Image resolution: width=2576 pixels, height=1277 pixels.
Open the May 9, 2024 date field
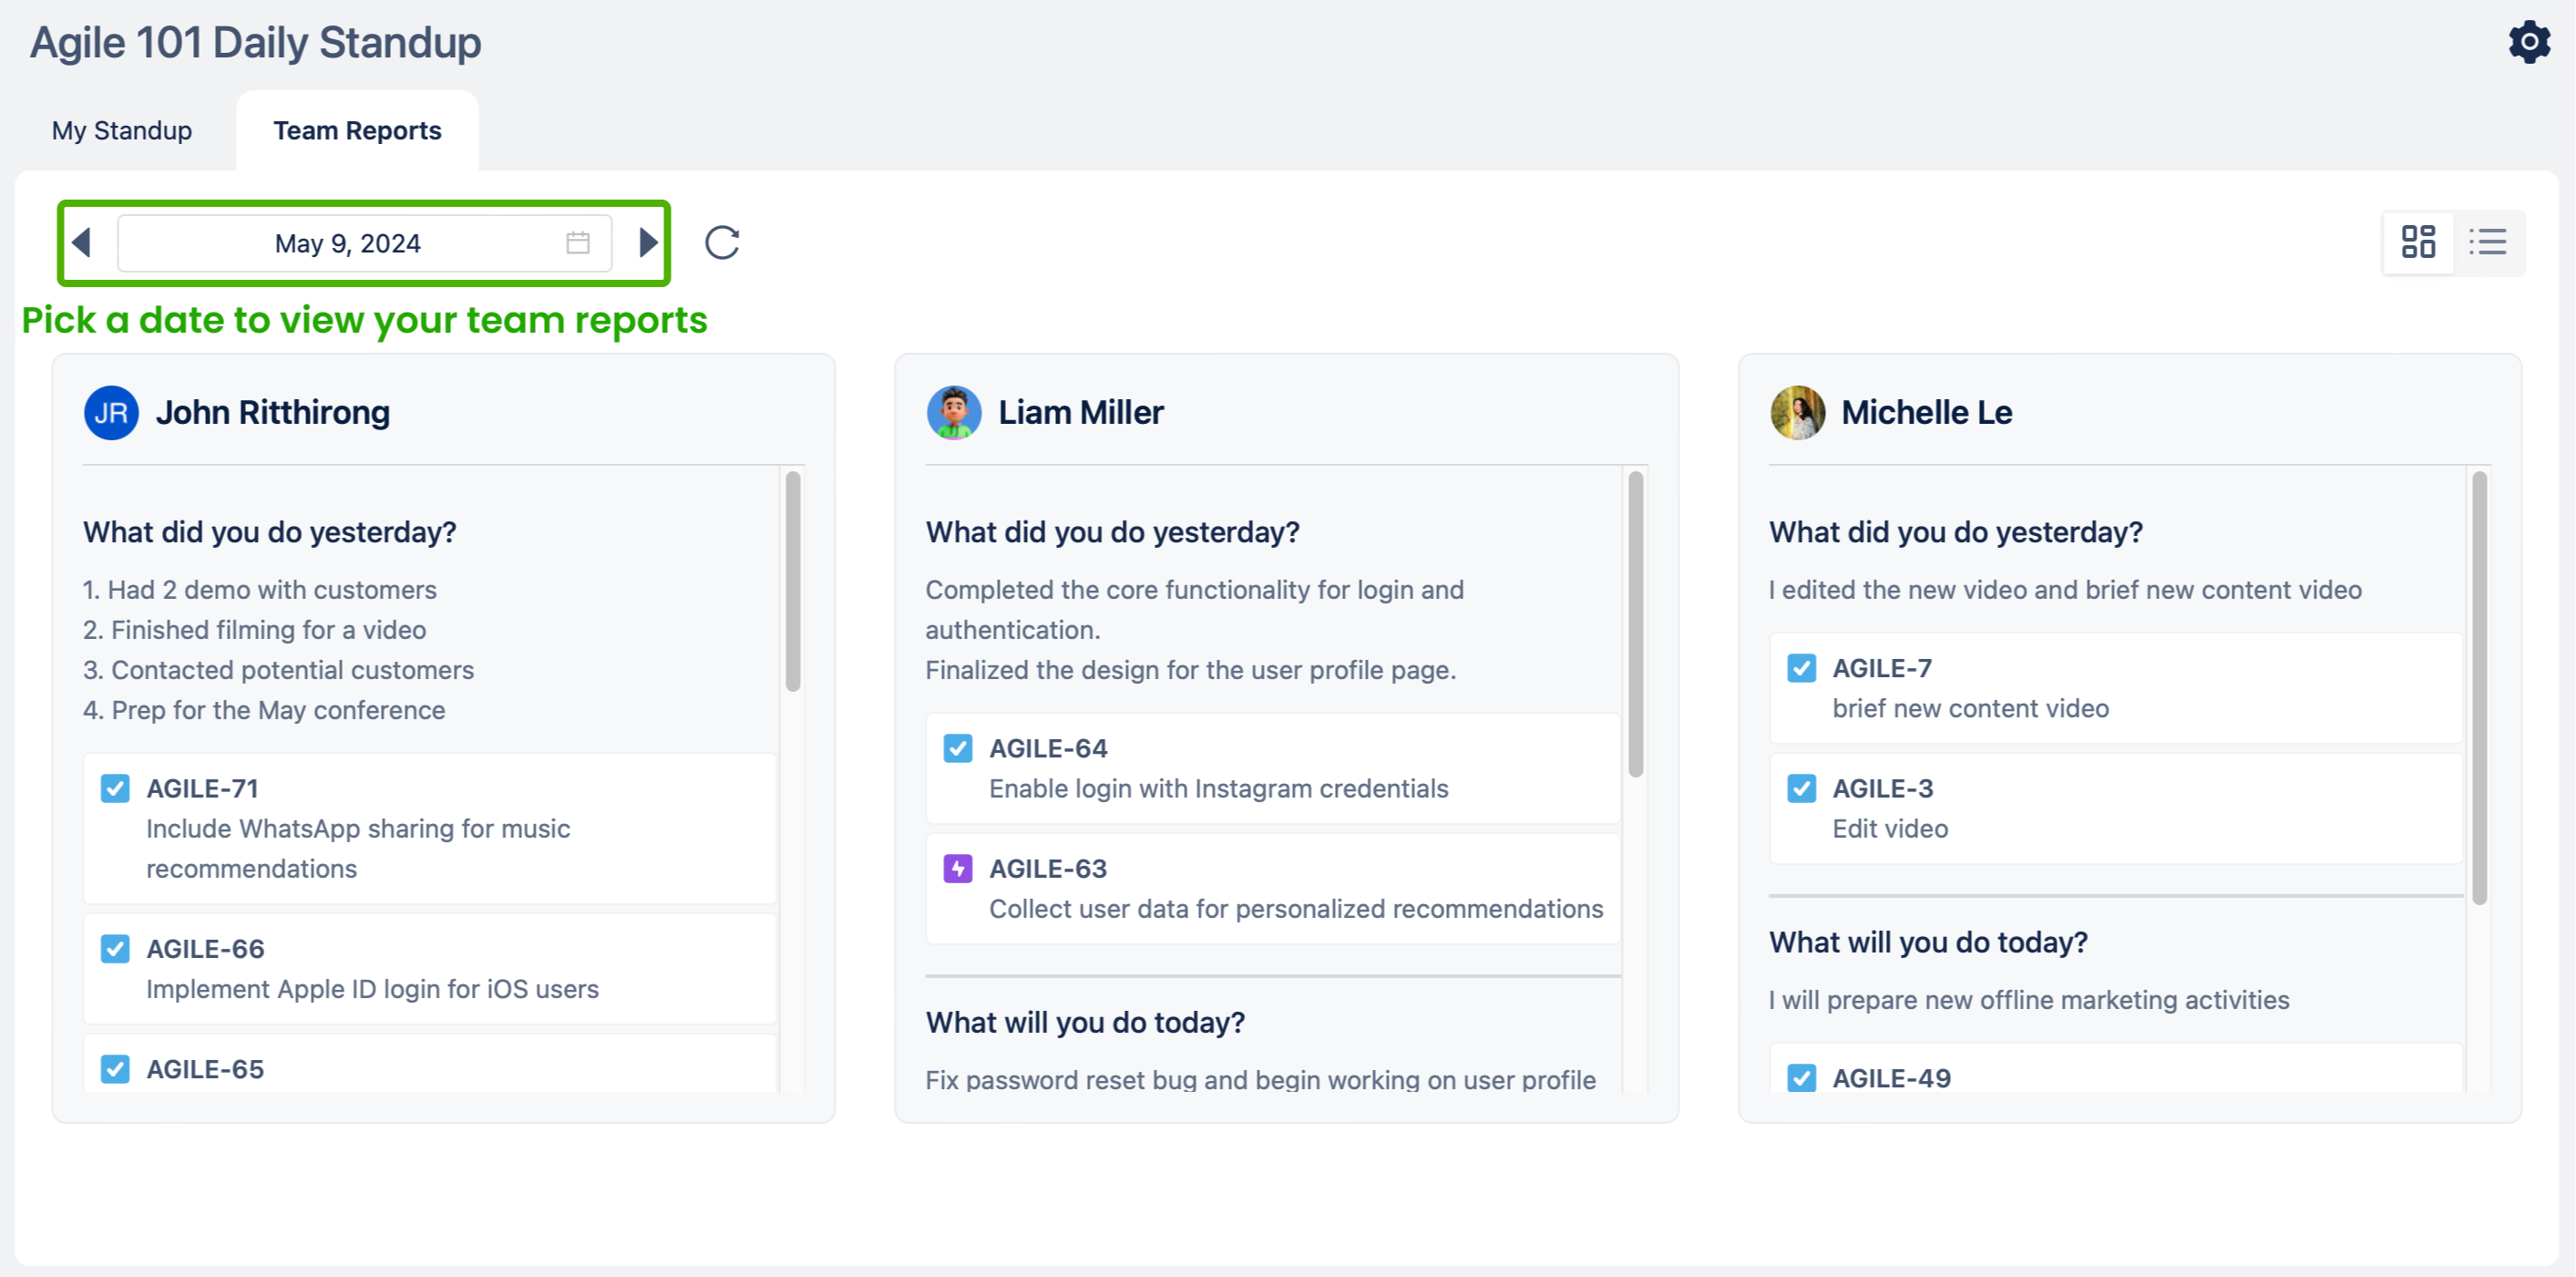point(347,243)
